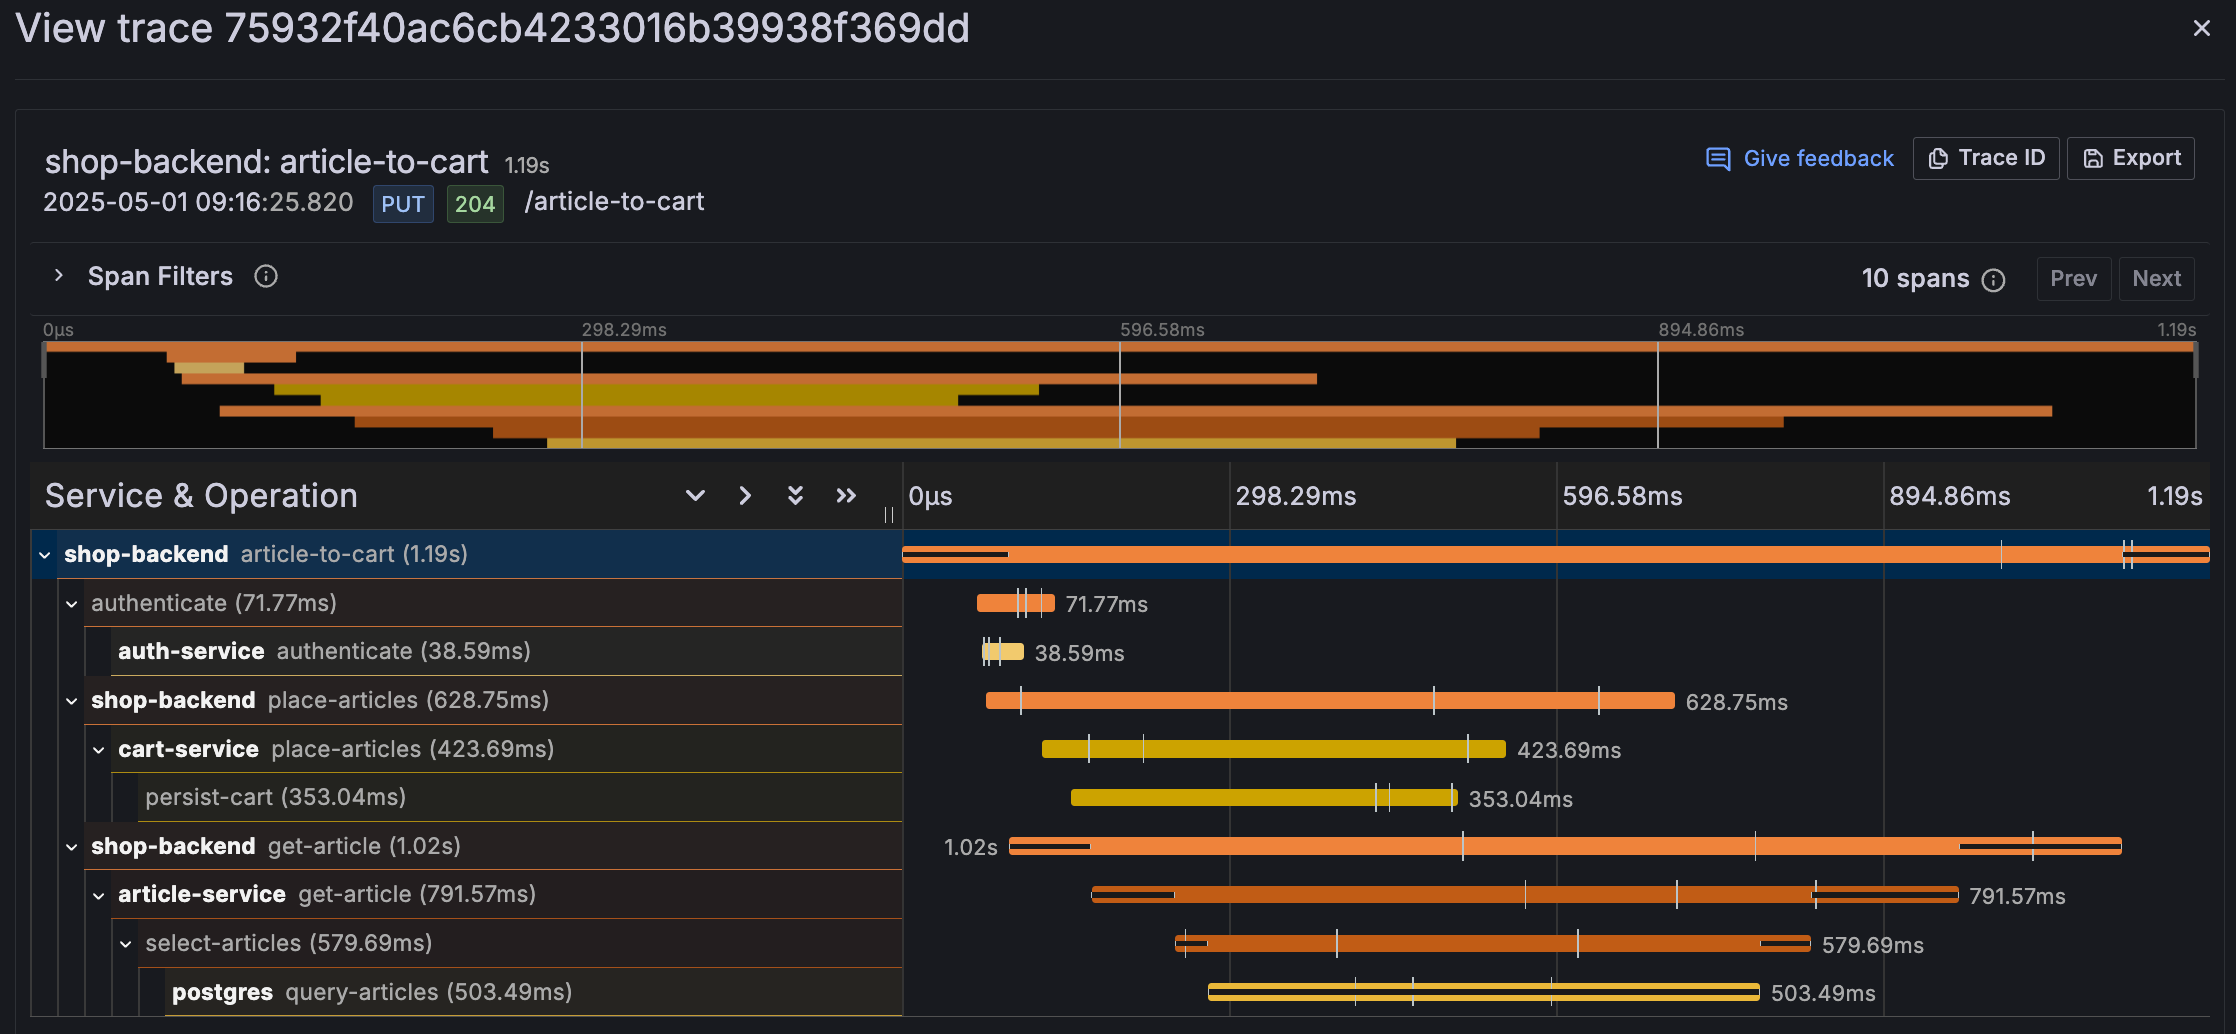Click the column resize divider handle
Screen dimensions: 2236x1034
(x=888, y=515)
